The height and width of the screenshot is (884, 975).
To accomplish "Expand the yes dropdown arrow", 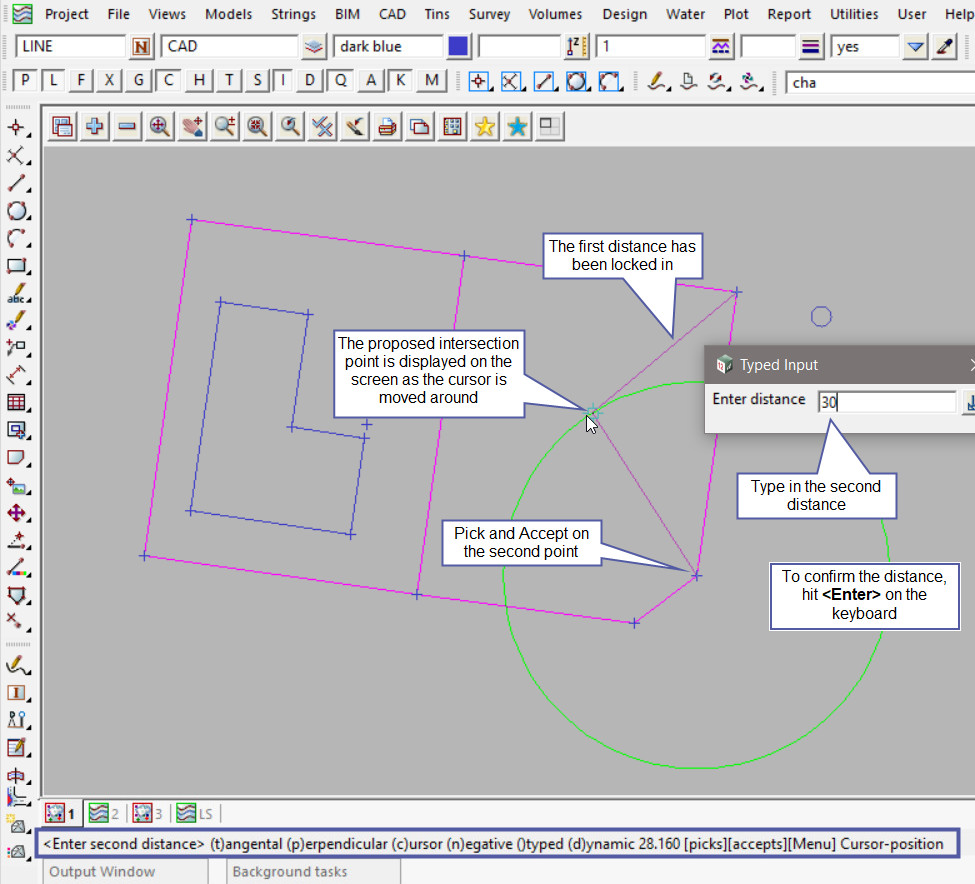I will coord(915,47).
